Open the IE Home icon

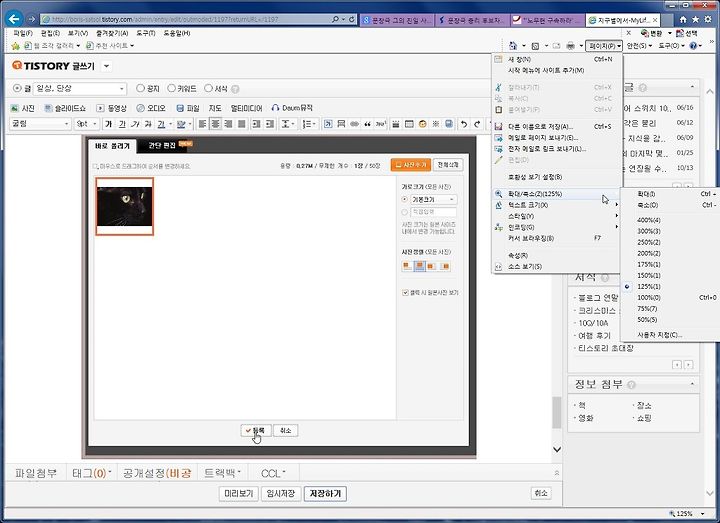tap(683, 20)
